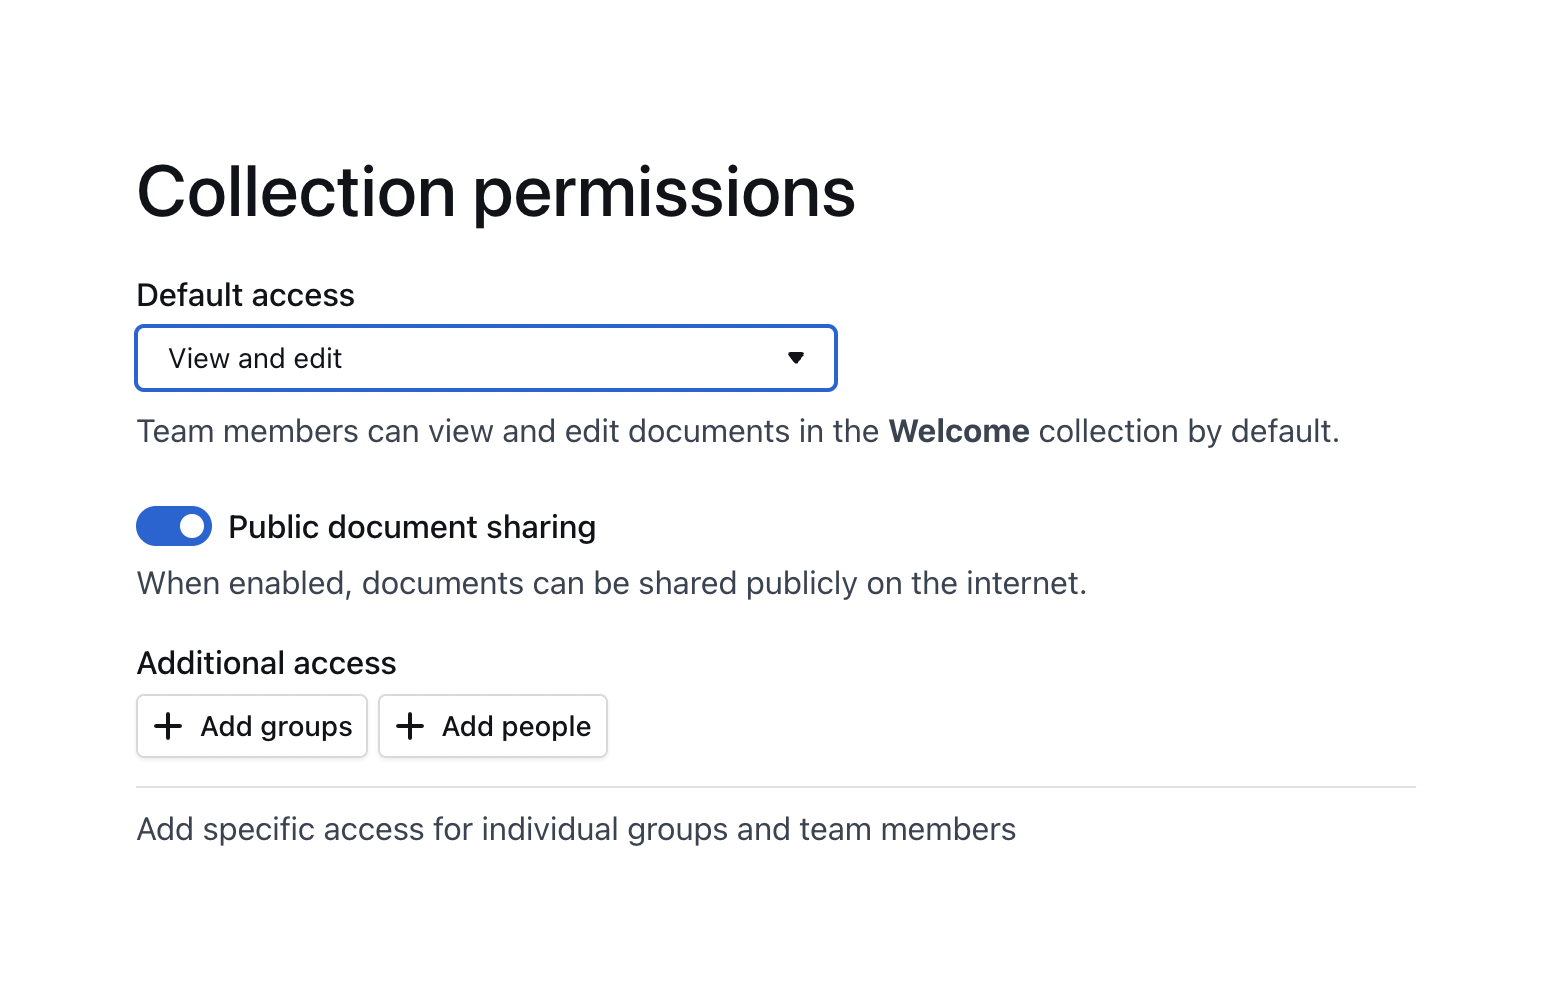Click the When enabled sharing description text
Viewport: 1556px width, 992px height.
[611, 583]
